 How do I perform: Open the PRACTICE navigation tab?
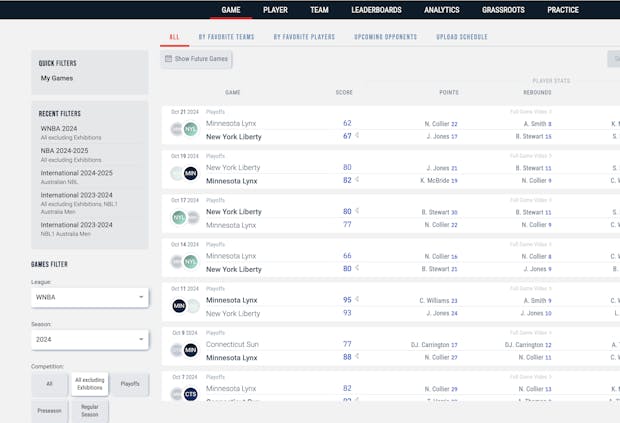click(563, 10)
